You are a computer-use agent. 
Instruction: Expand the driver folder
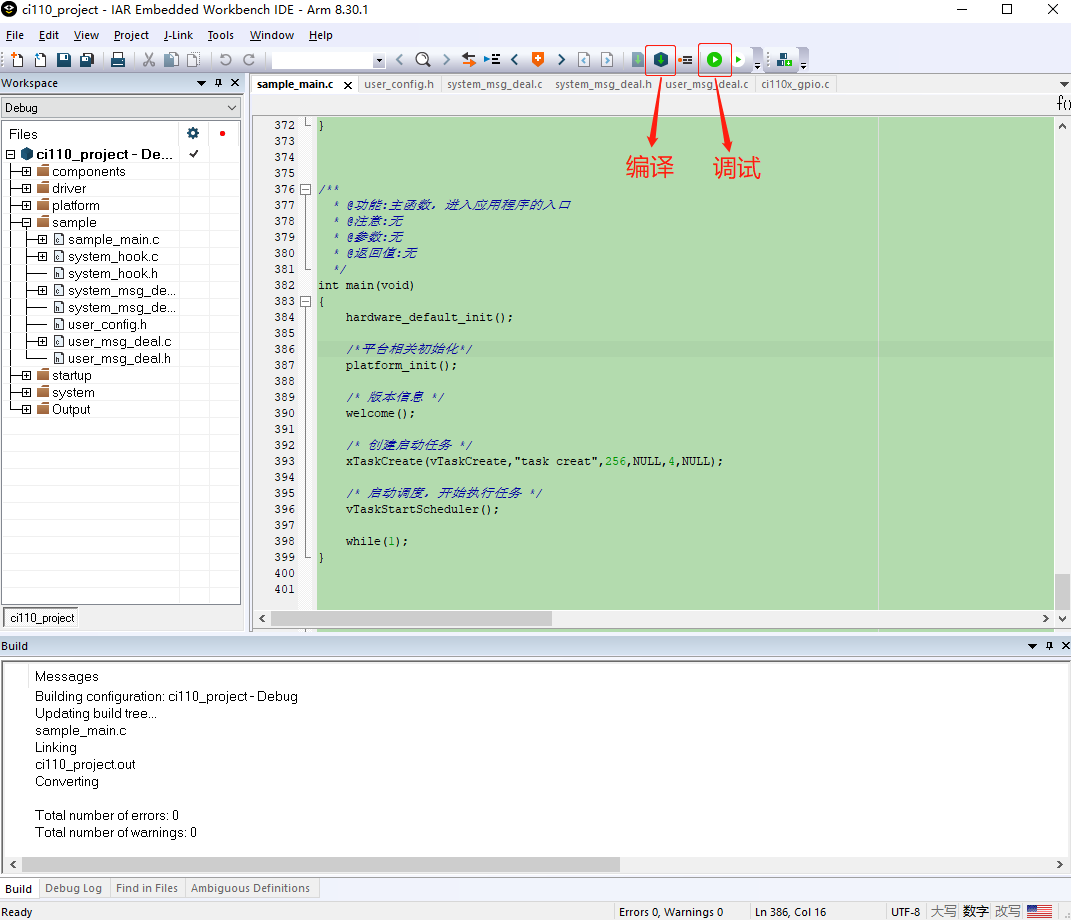pyautogui.click(x=26, y=189)
